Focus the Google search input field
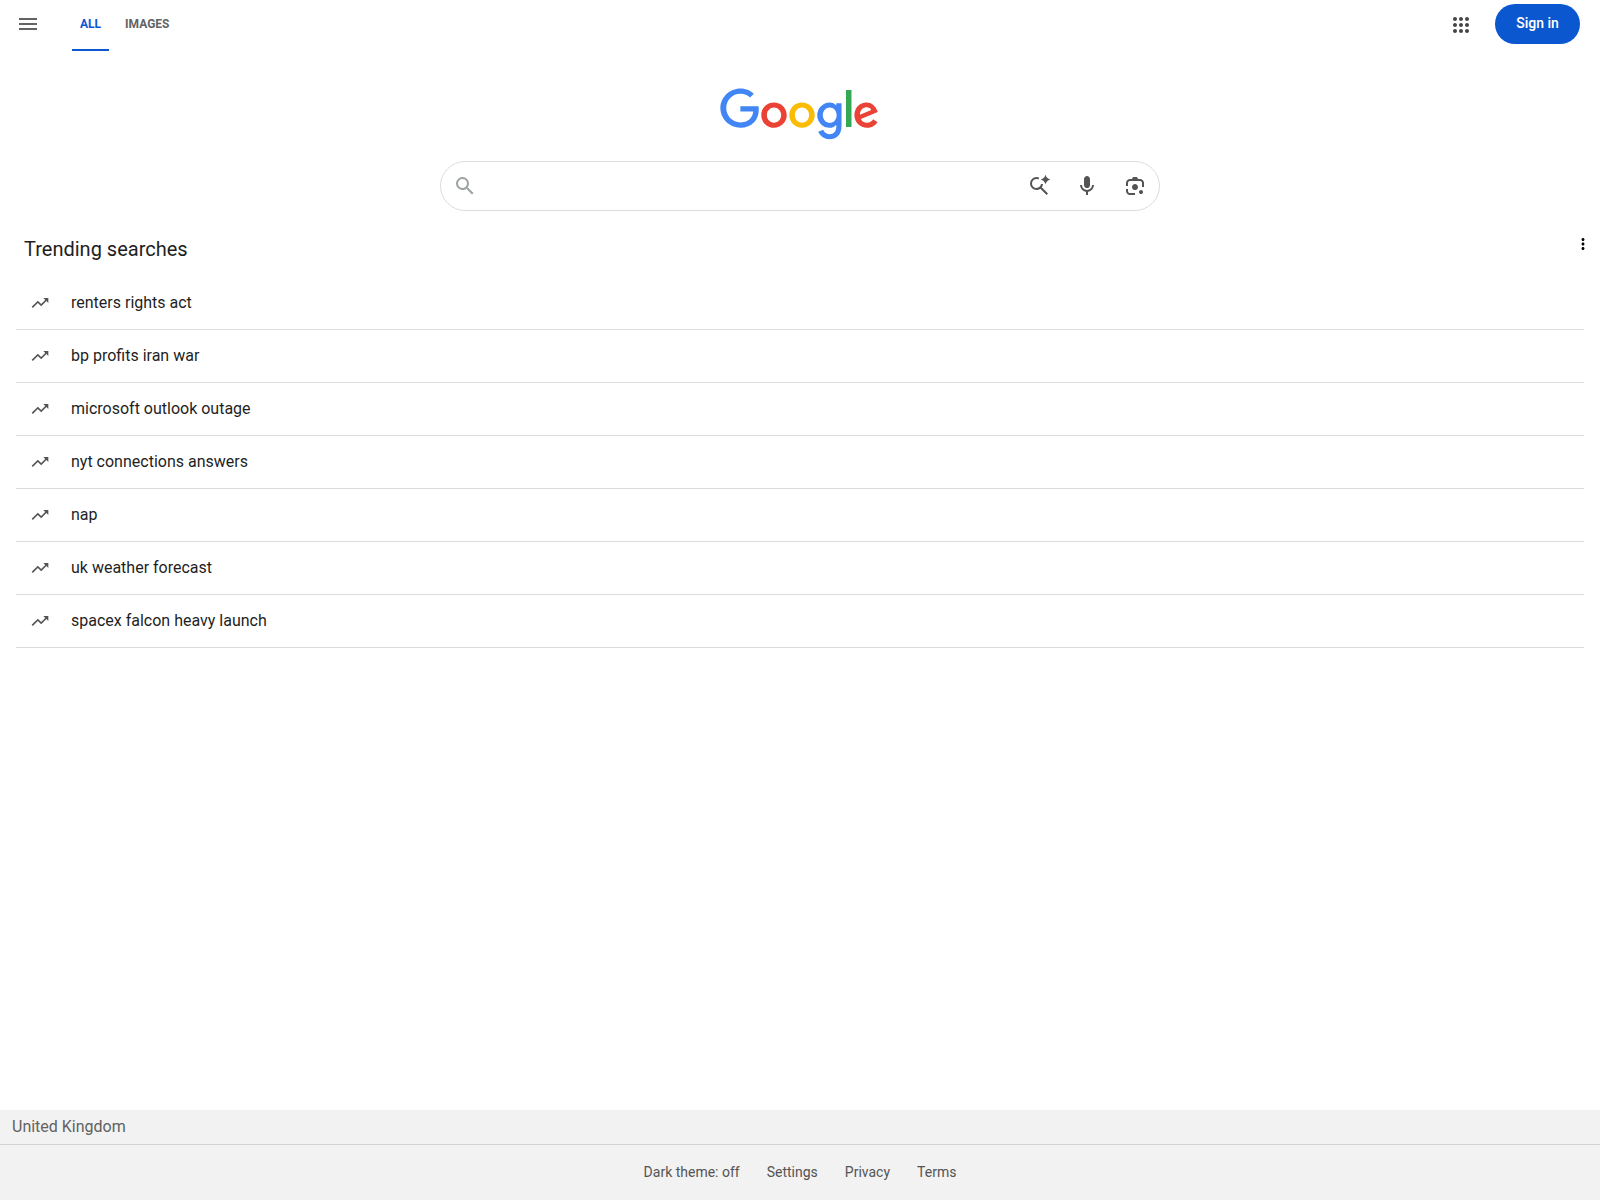The height and width of the screenshot is (1200, 1600). 750,186
